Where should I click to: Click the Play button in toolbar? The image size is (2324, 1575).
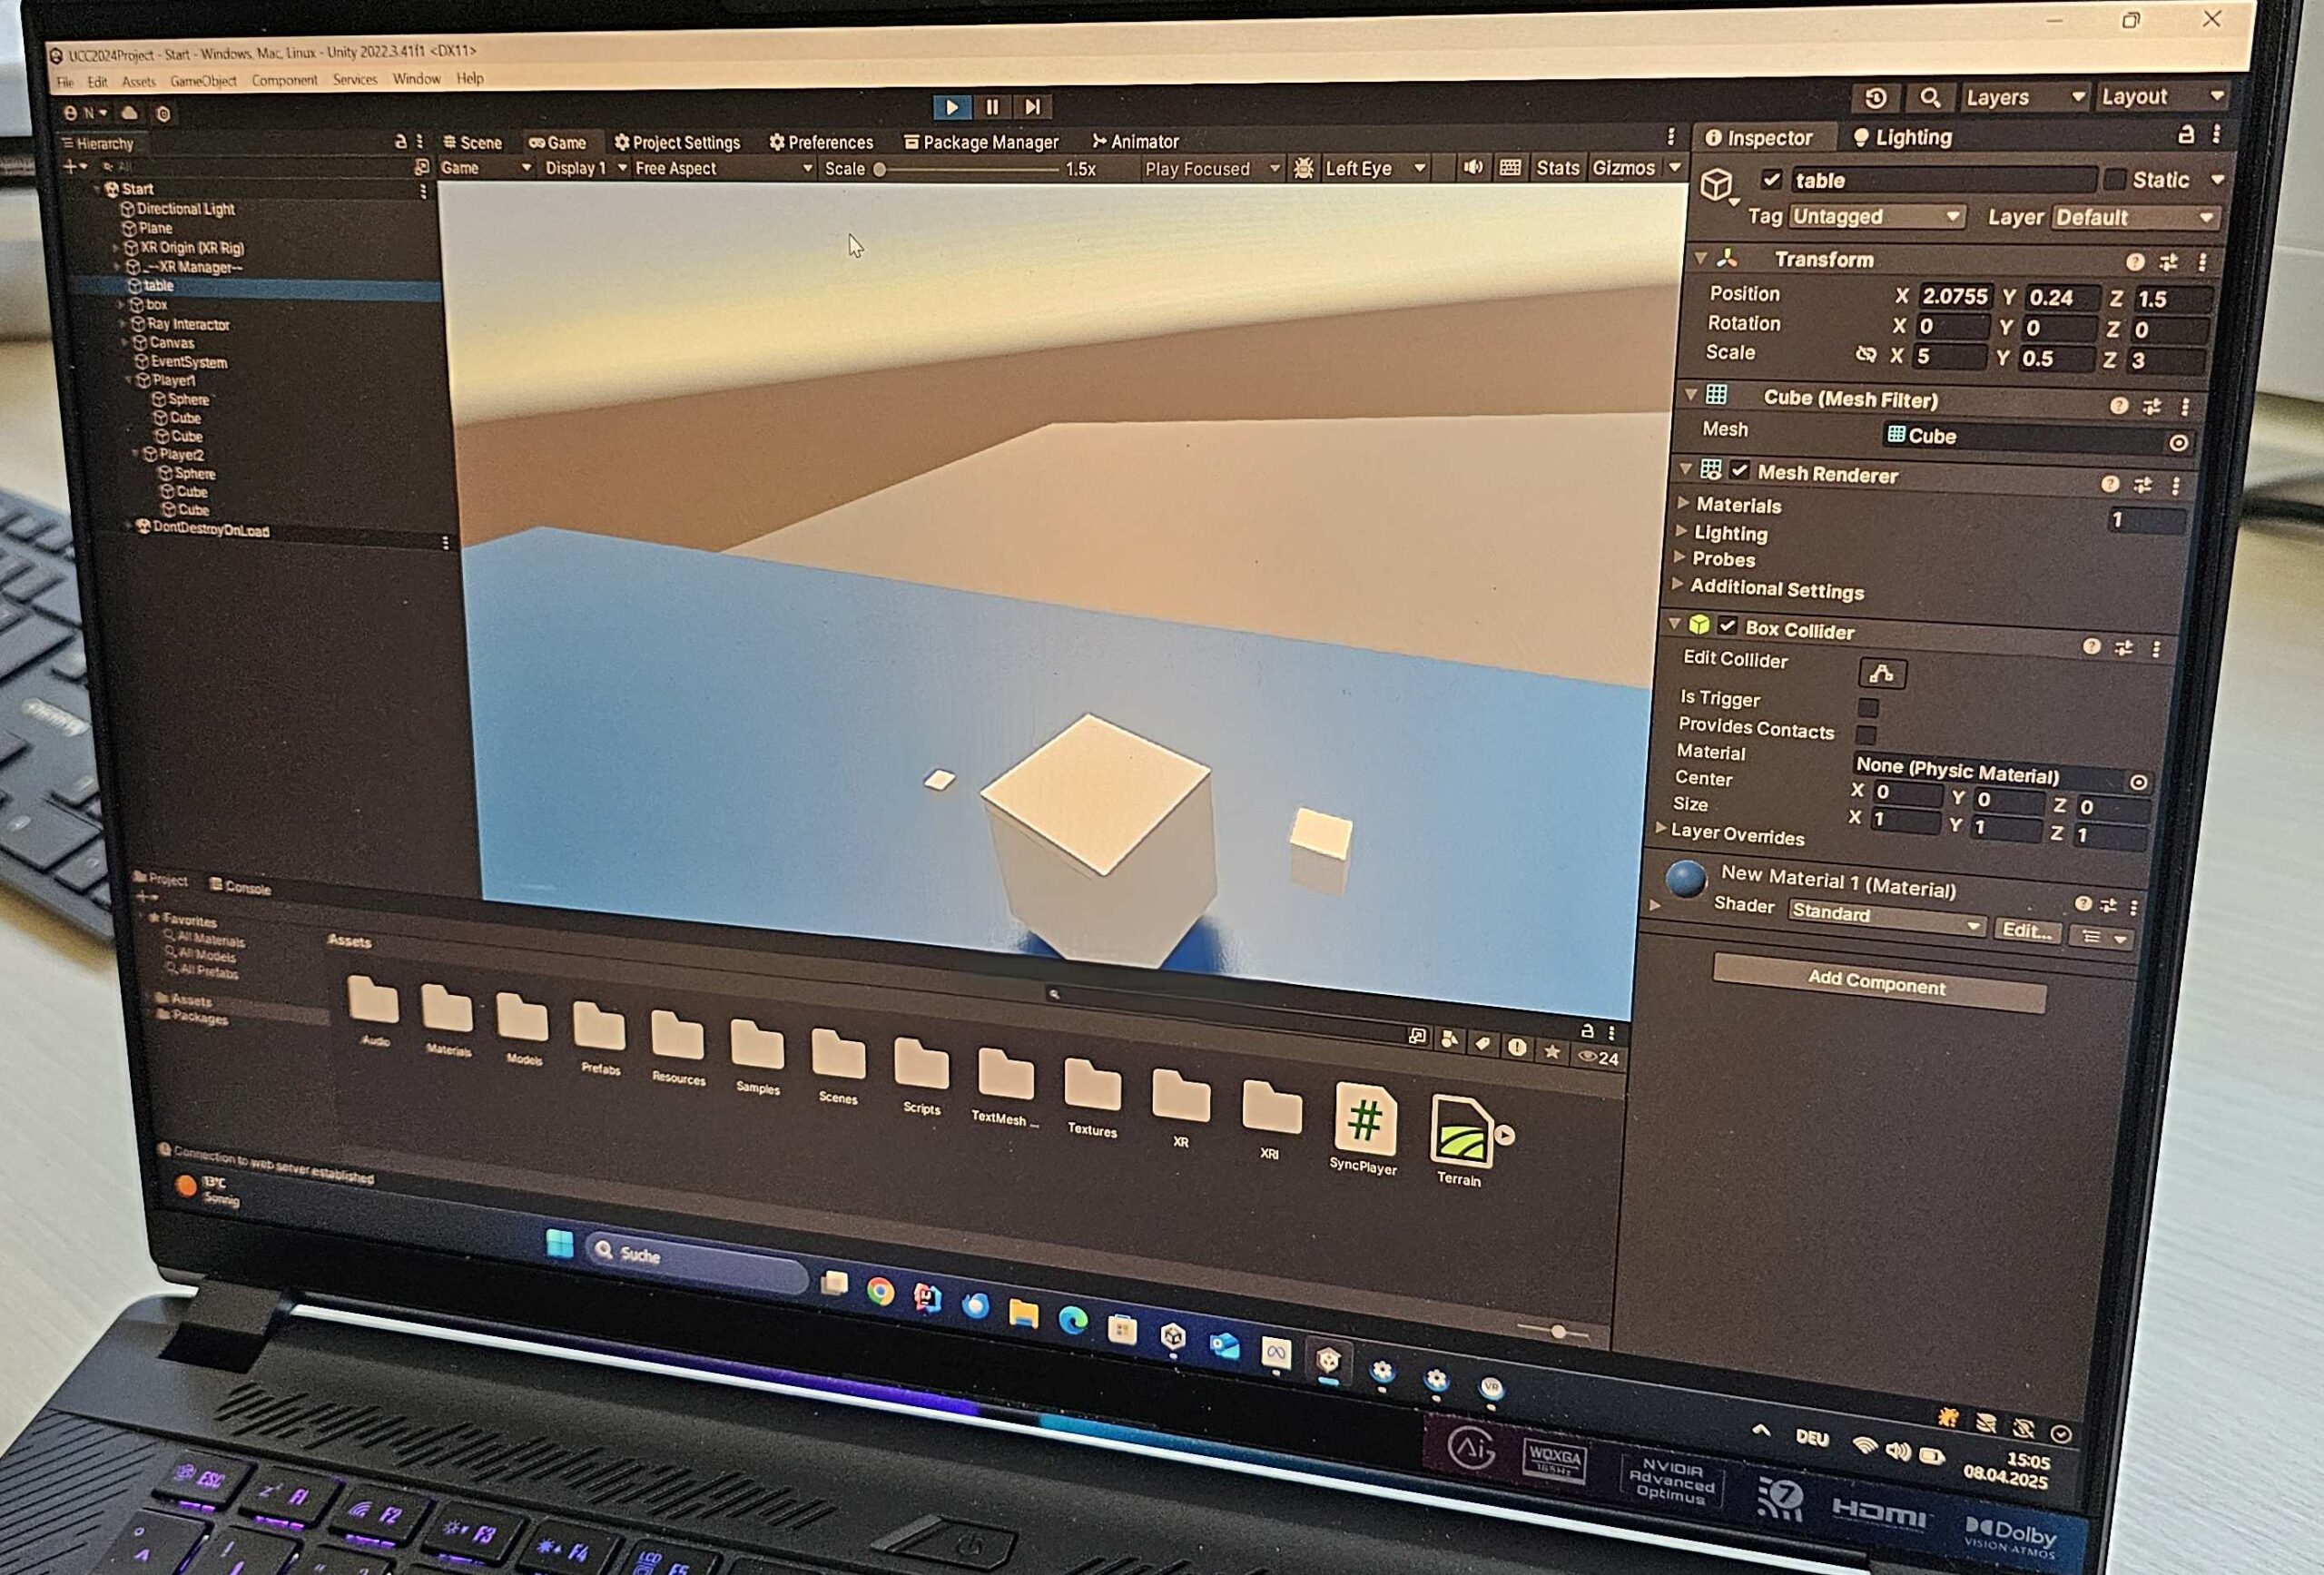tap(951, 107)
